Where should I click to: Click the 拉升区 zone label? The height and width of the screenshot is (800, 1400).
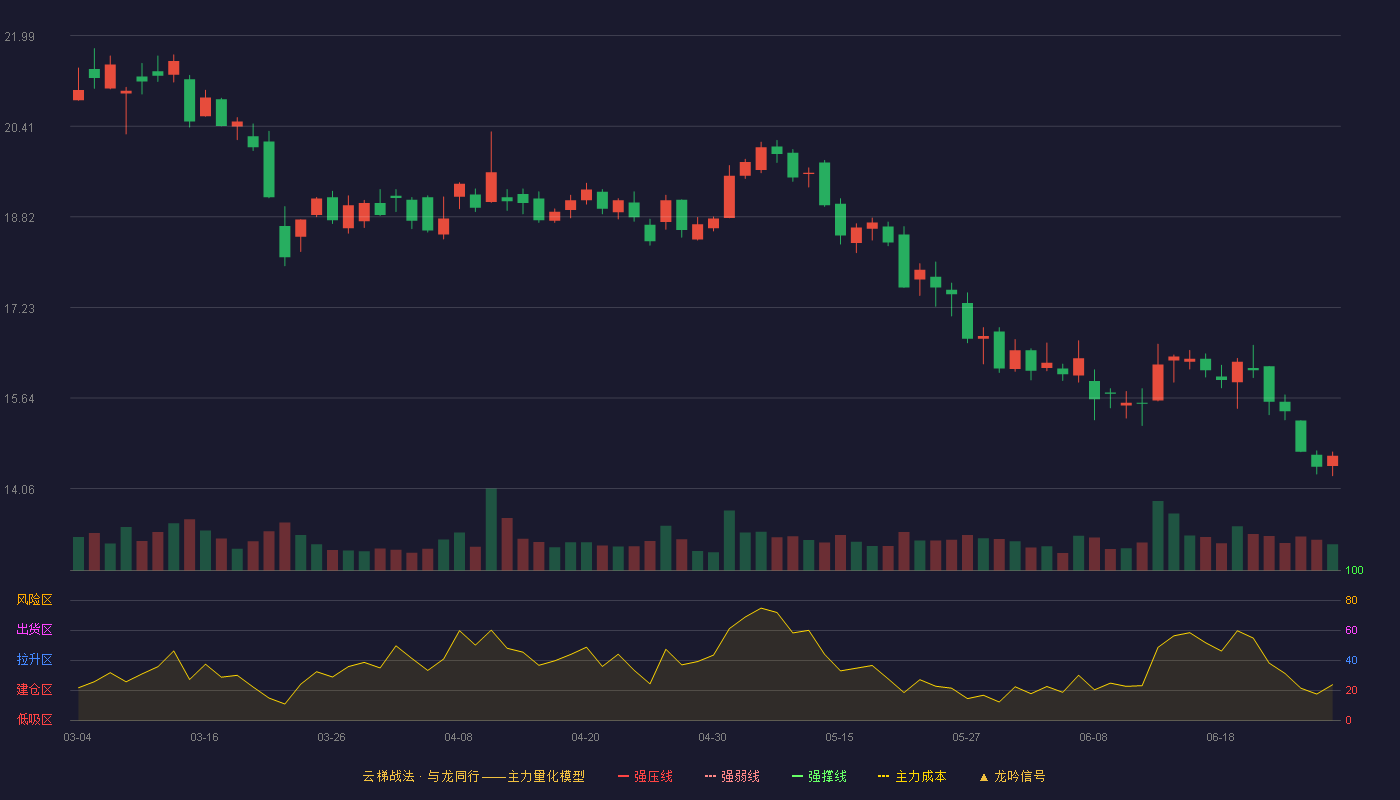click(x=34, y=660)
